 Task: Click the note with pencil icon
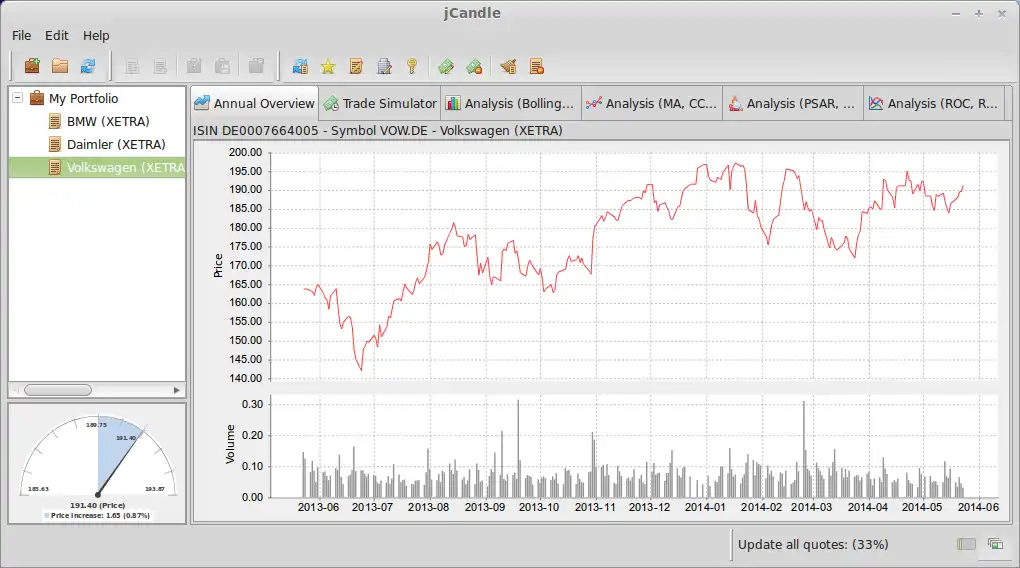[x=356, y=66]
